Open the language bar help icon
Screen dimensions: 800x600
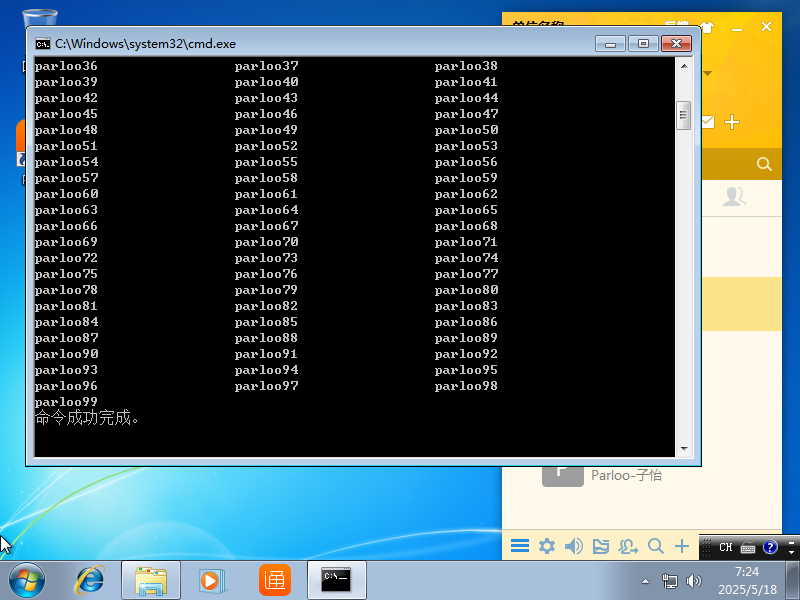770,547
